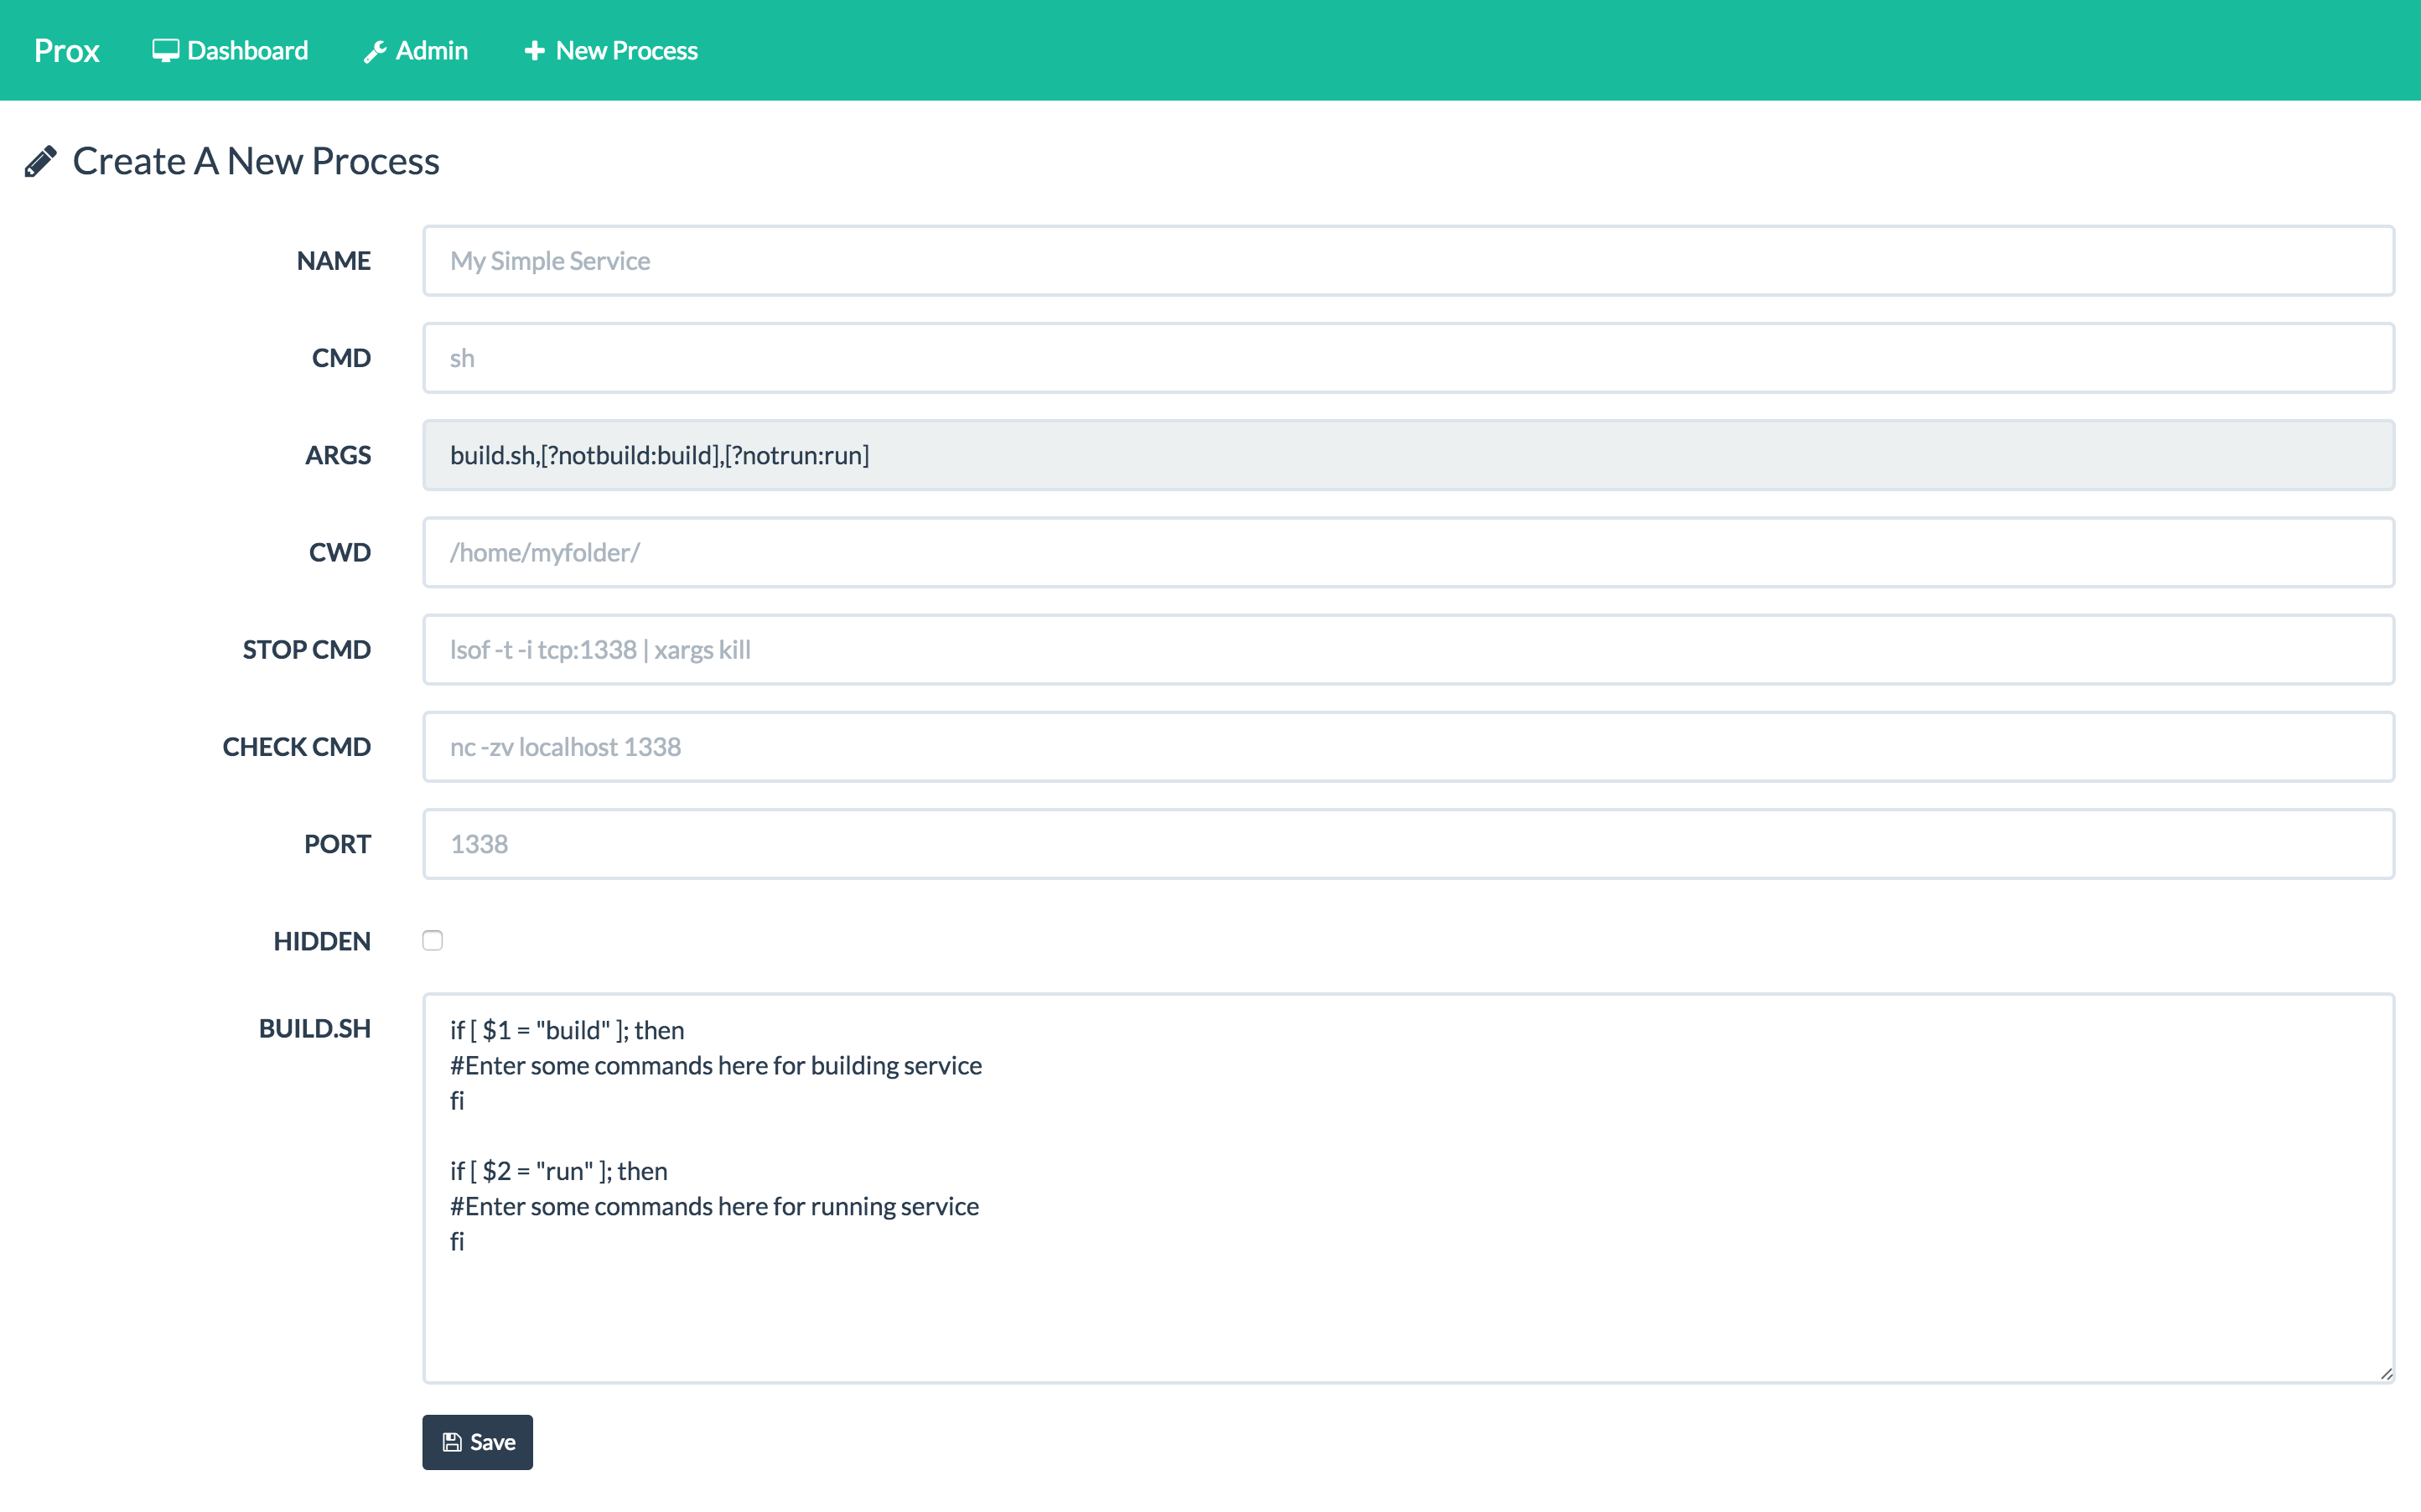Click the pencil icon beside the page heading
2421x1512 pixels.
click(x=40, y=162)
